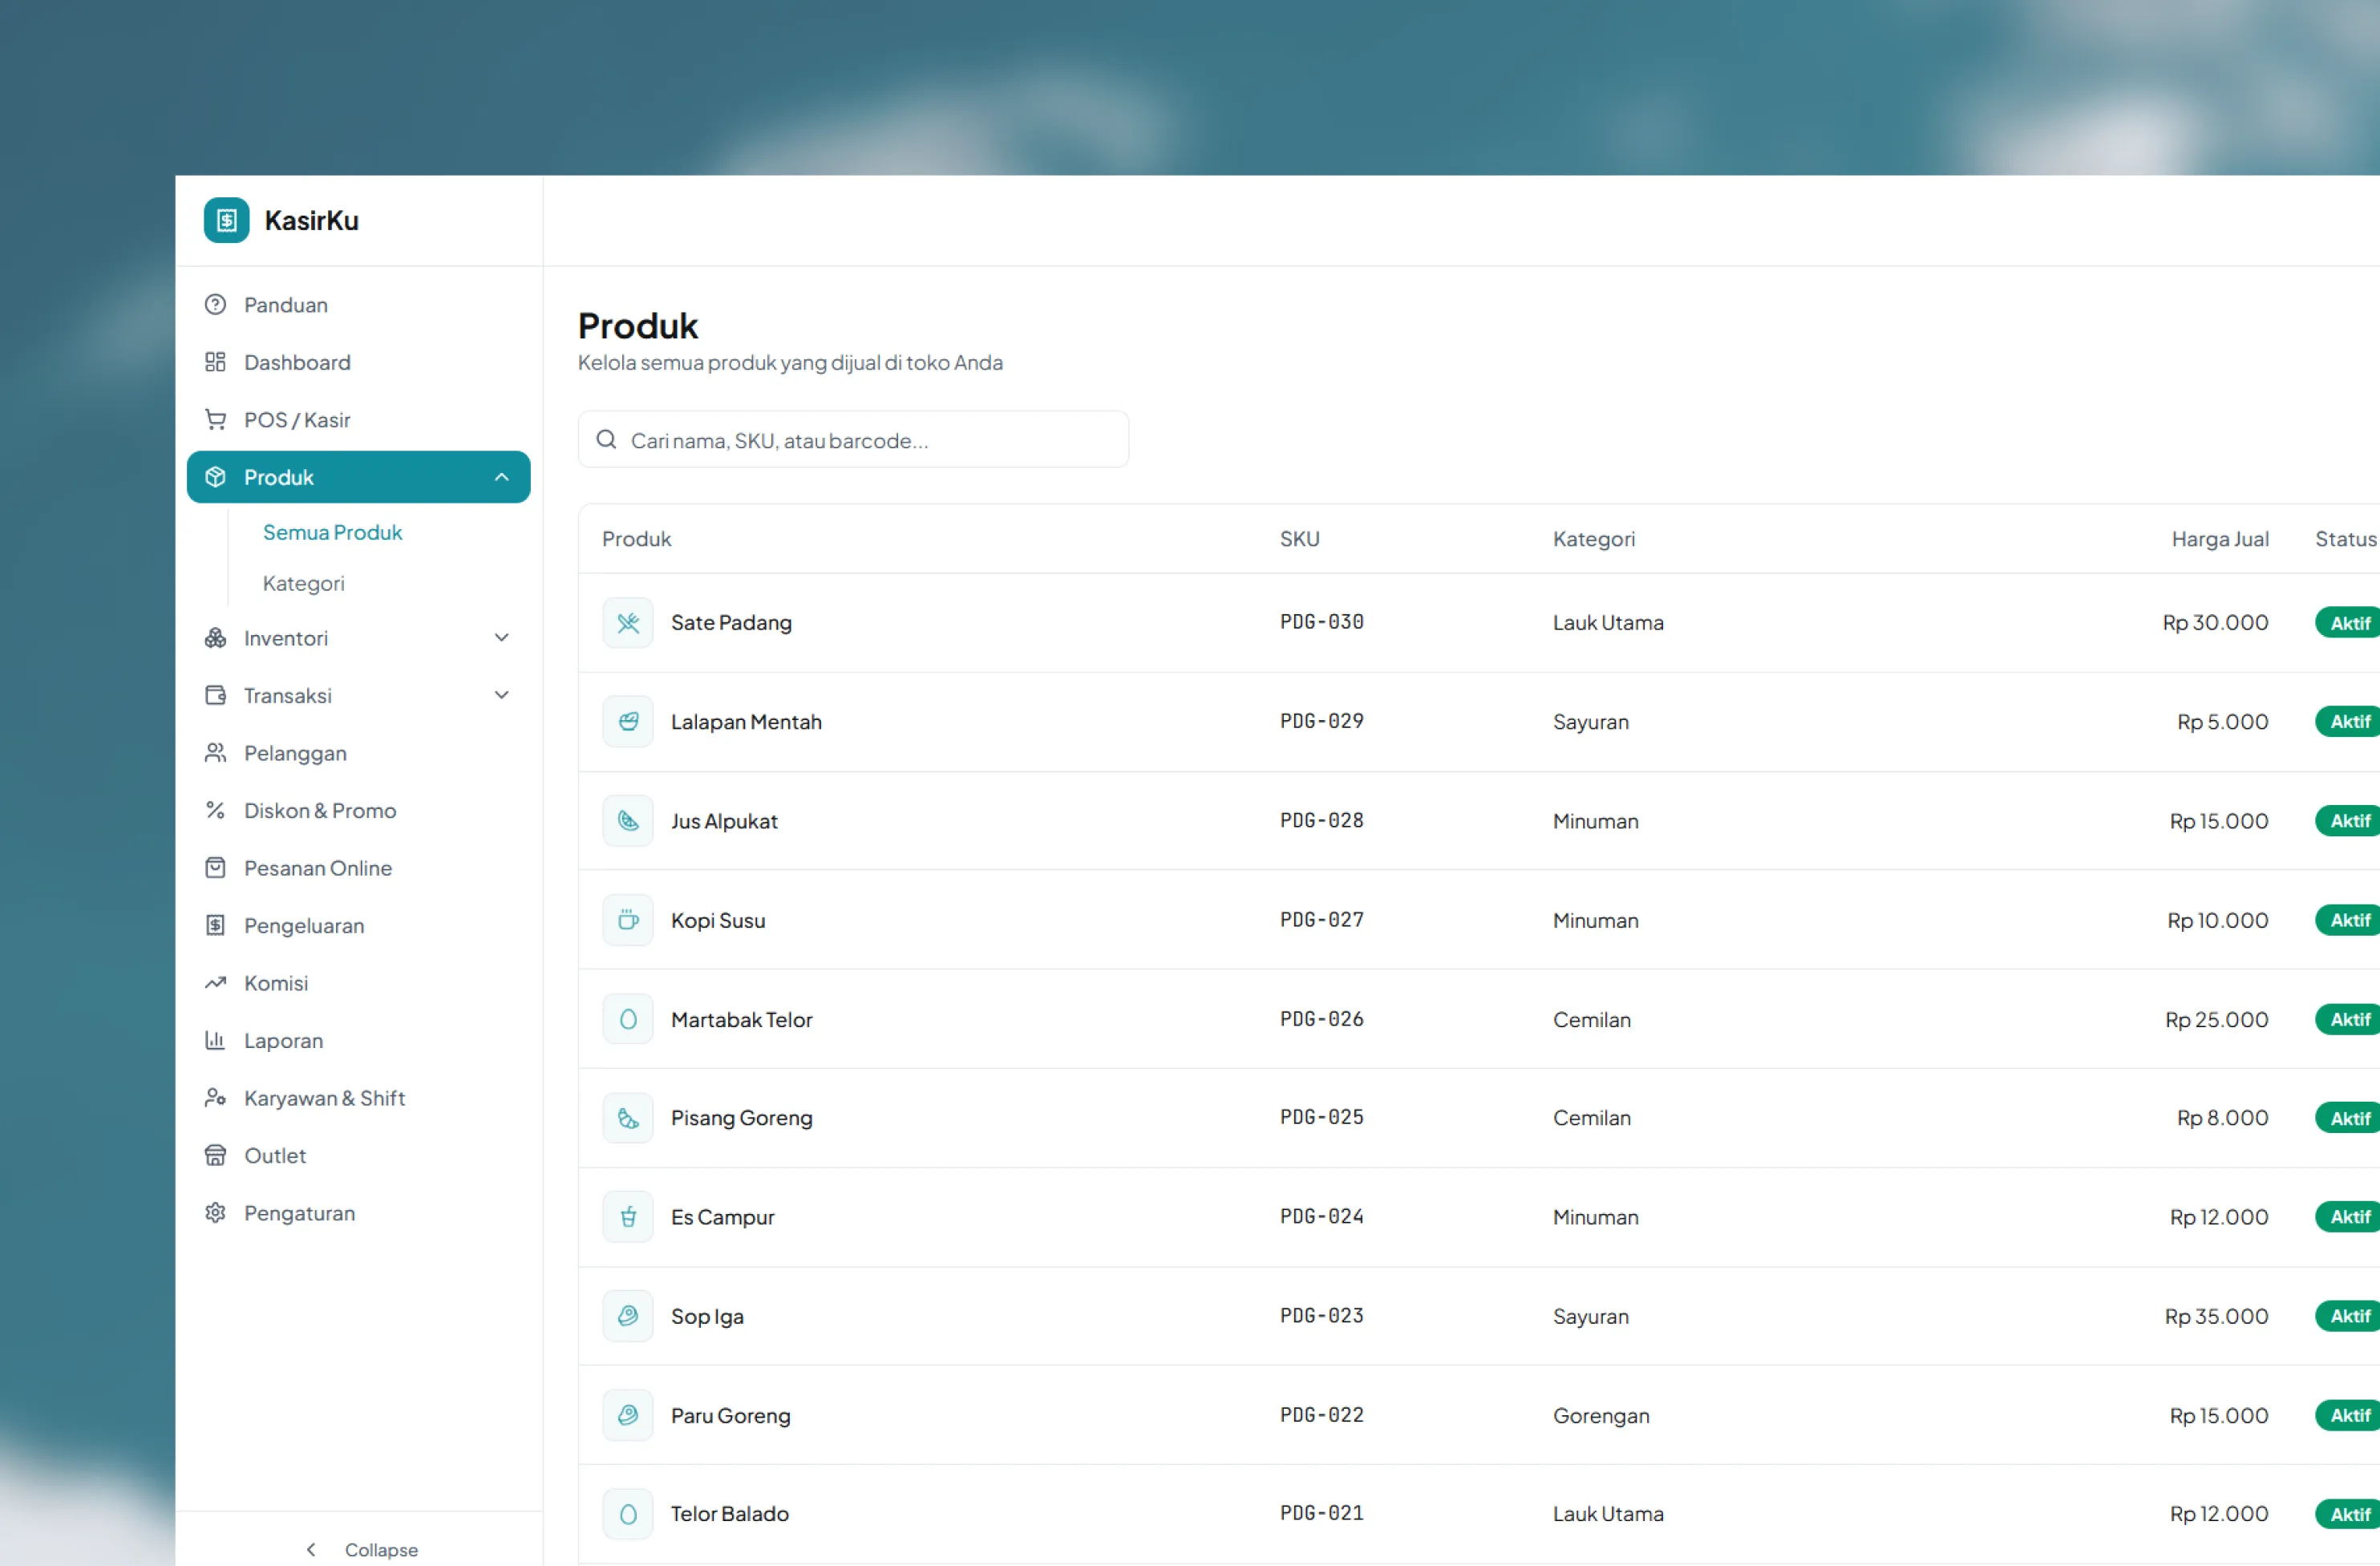The height and width of the screenshot is (1566, 2380).
Task: Click the product search input field
Action: 853,439
